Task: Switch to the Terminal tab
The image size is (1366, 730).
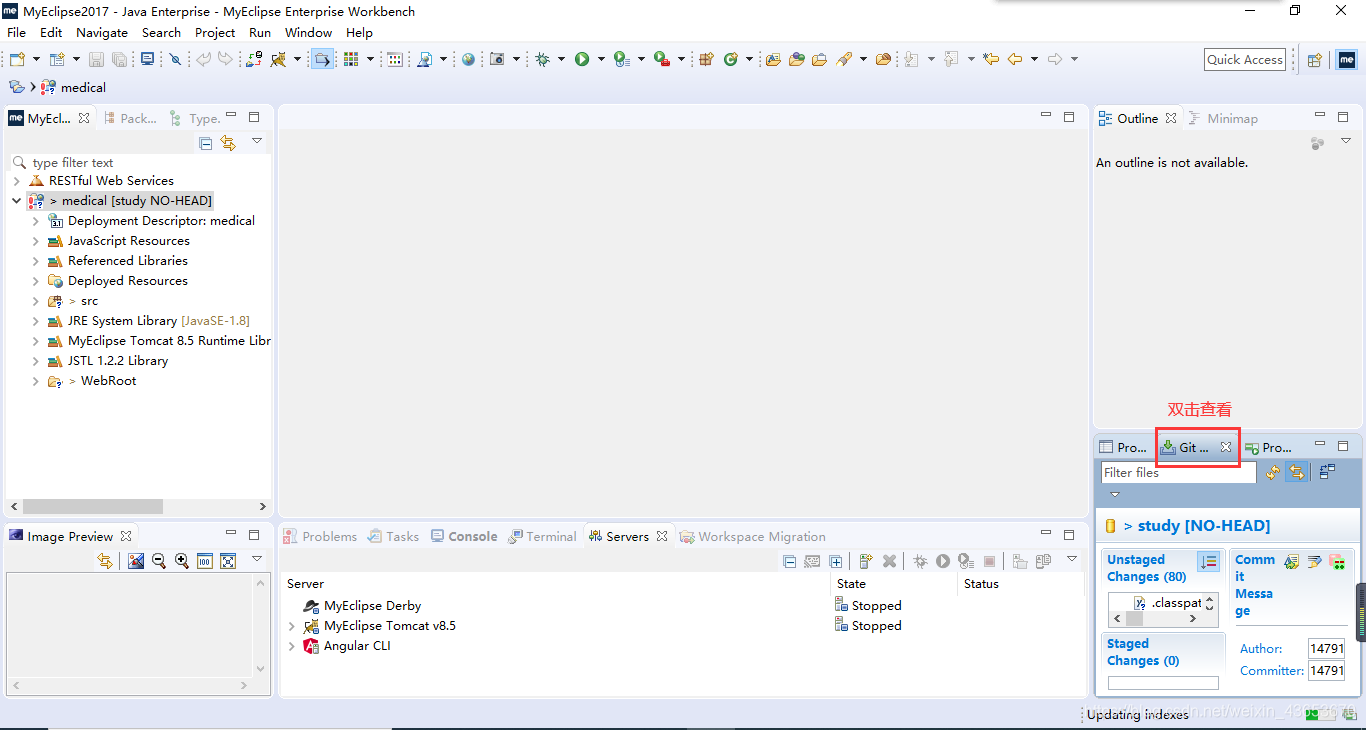Action: tap(542, 536)
